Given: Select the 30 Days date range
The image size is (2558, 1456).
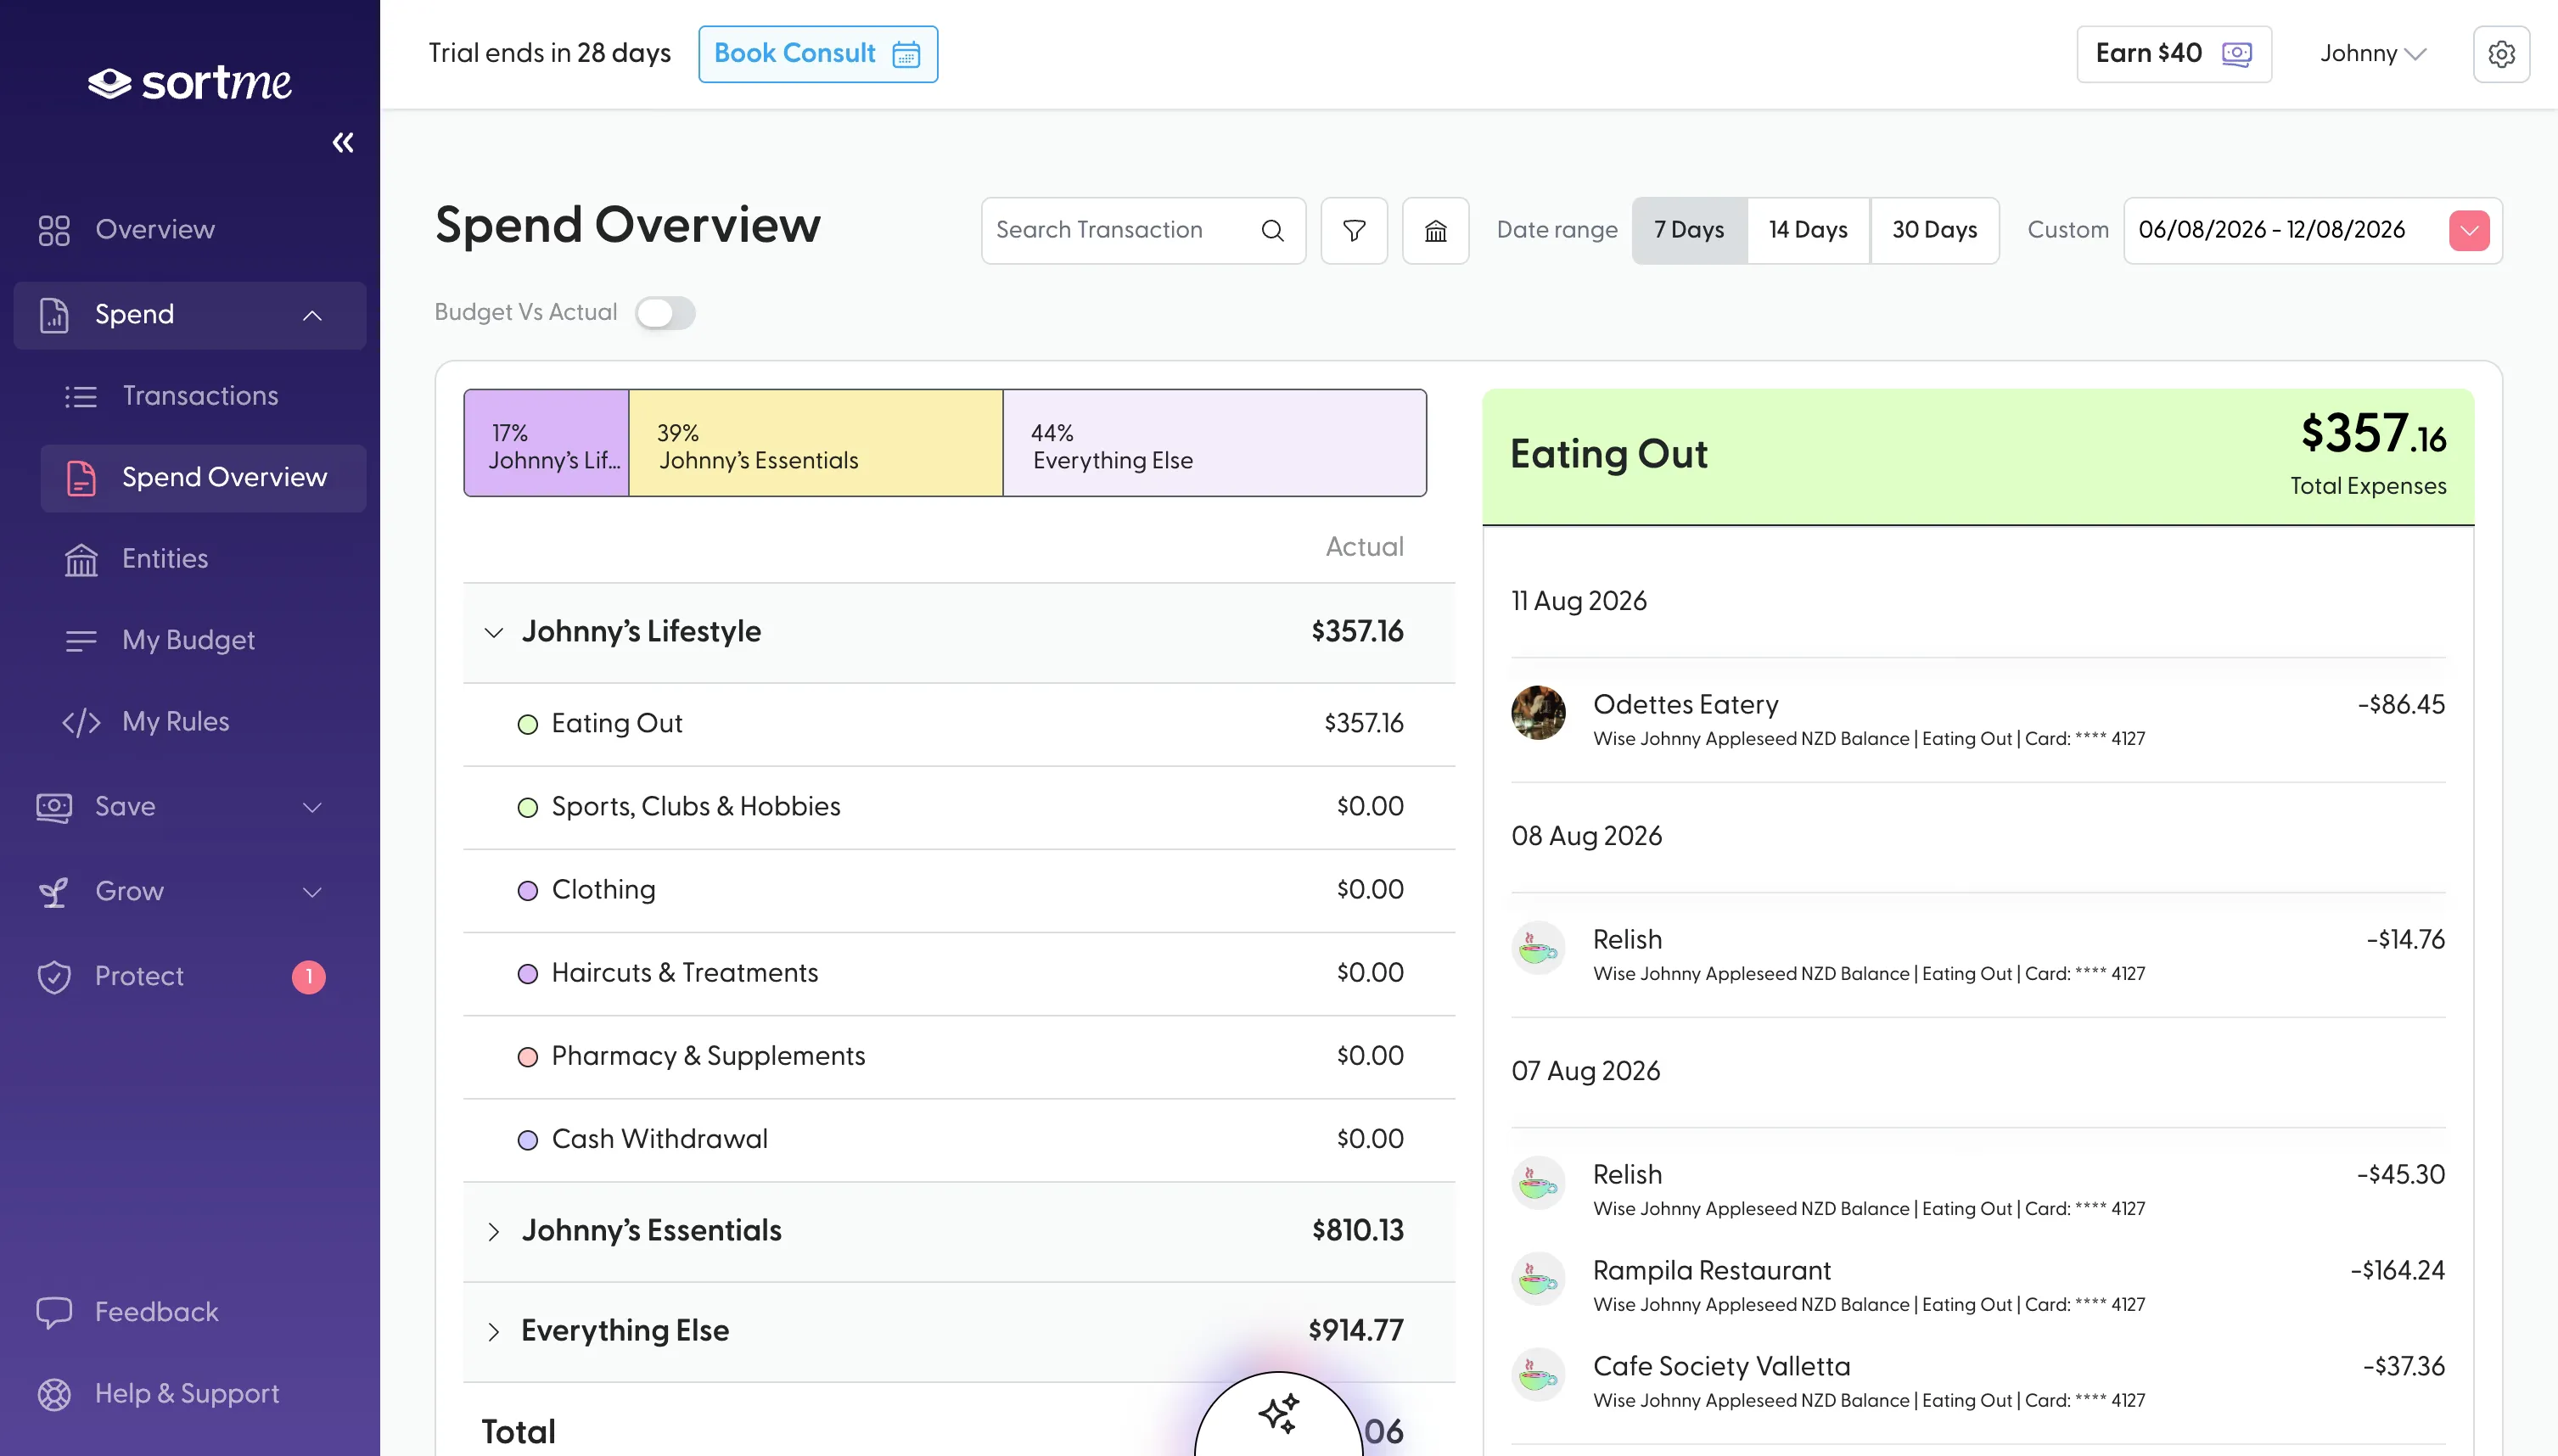Looking at the screenshot, I should click(1934, 230).
